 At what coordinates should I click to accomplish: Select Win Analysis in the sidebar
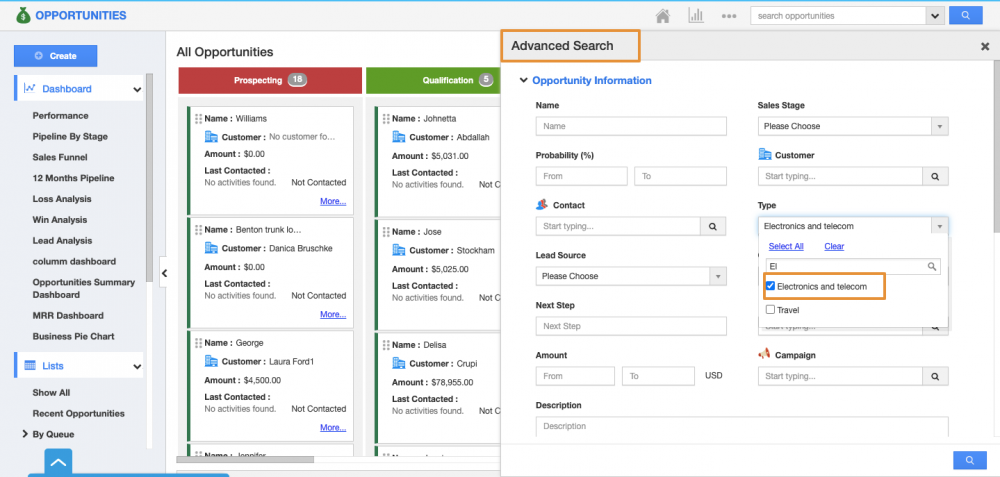coord(60,220)
